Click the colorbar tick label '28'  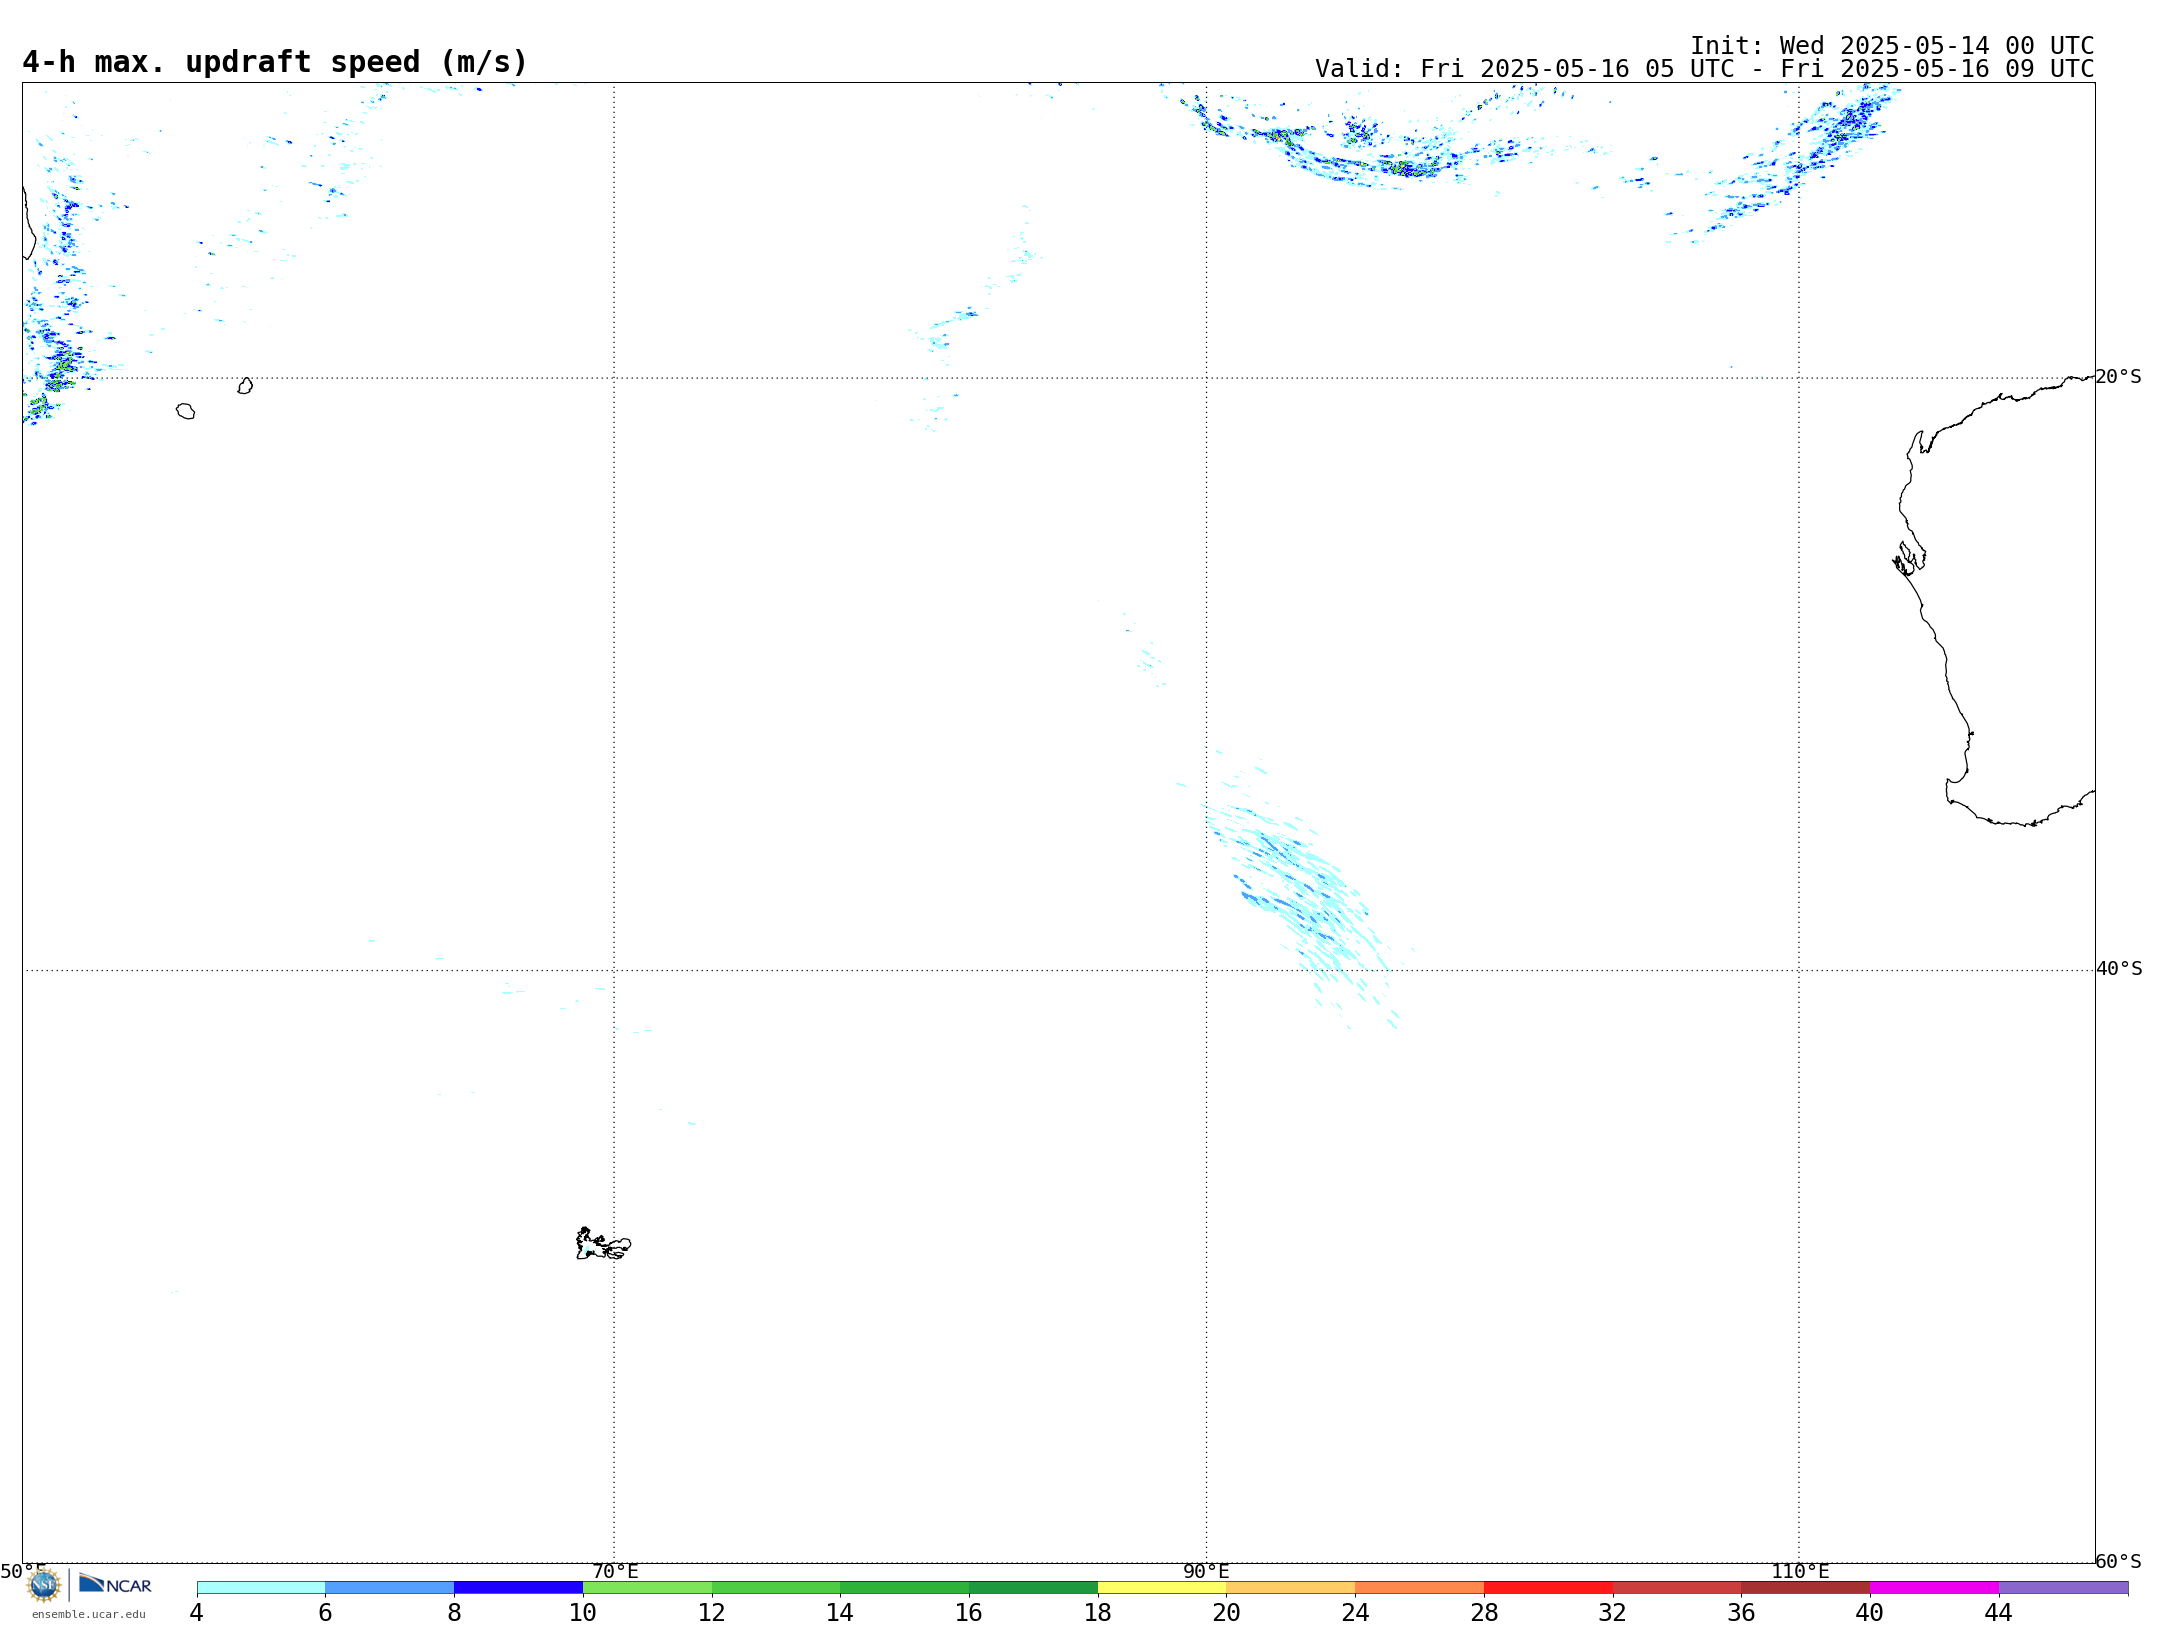[x=1484, y=1612]
